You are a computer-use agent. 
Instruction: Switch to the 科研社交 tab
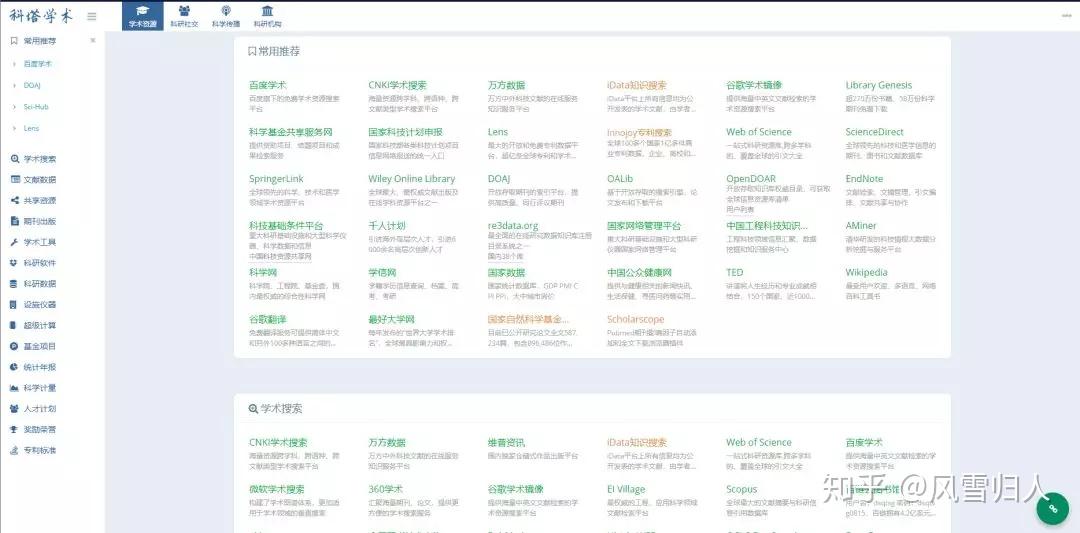(184, 16)
